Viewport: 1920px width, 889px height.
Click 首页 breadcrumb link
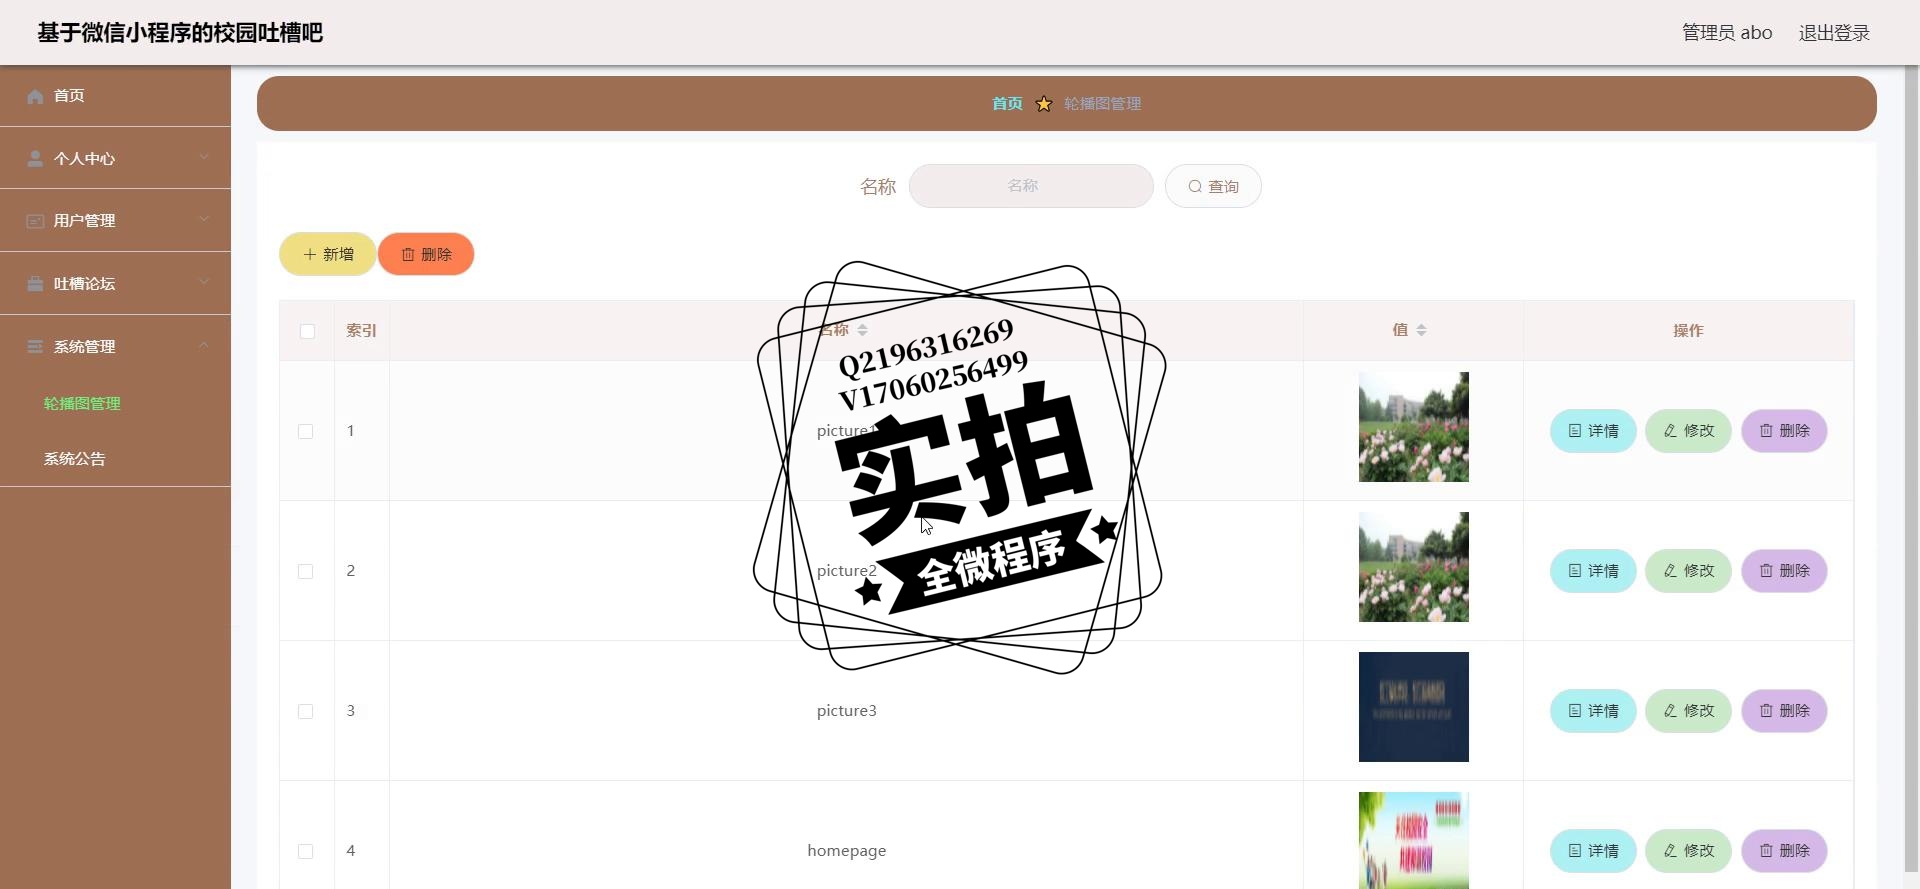click(1007, 104)
